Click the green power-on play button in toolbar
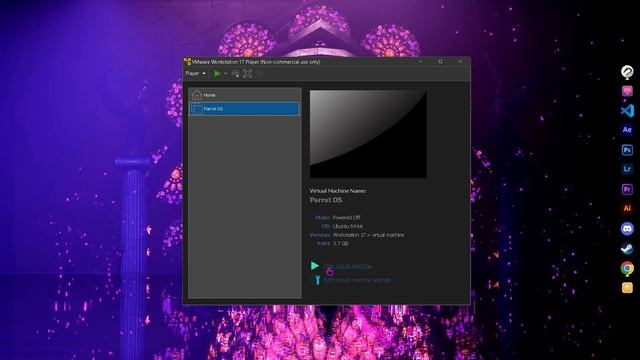This screenshot has height=360, width=640. coord(217,73)
